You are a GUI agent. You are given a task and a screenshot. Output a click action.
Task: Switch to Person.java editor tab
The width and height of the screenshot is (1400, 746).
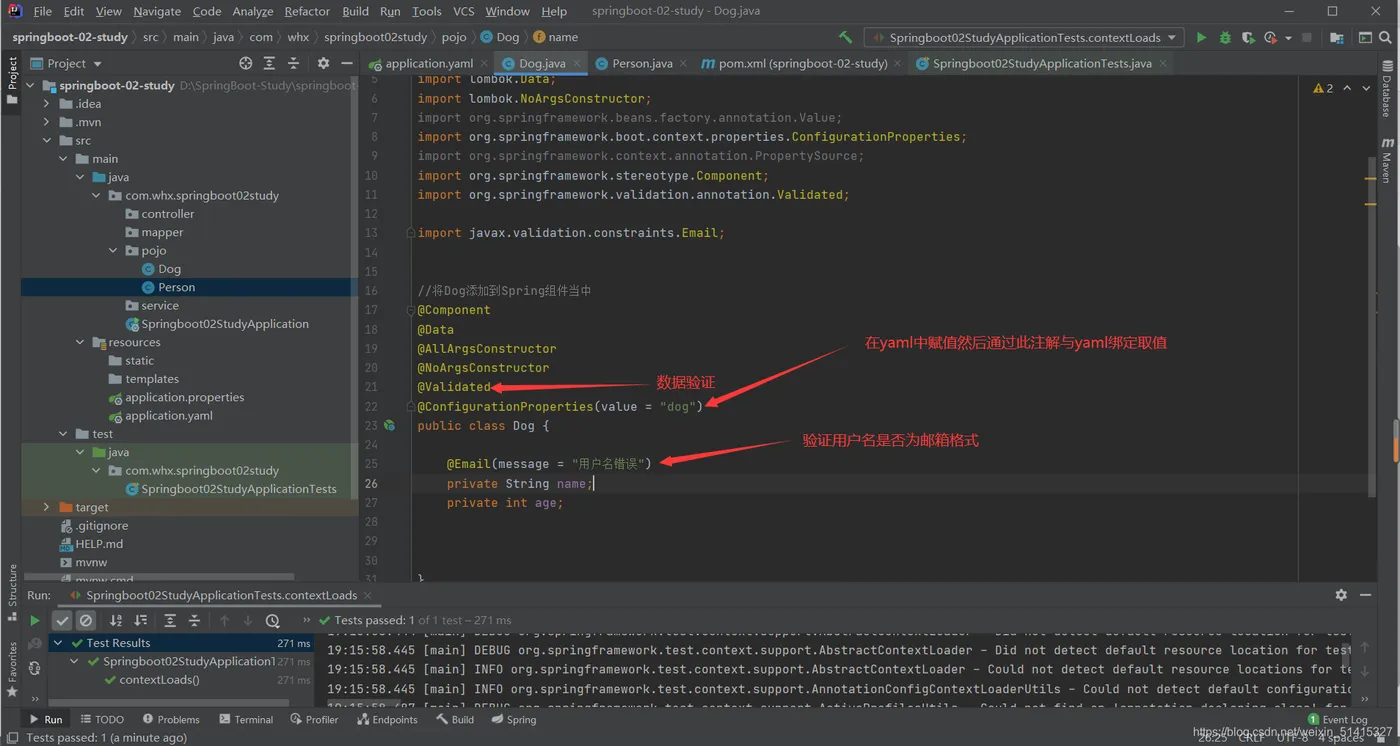point(641,63)
